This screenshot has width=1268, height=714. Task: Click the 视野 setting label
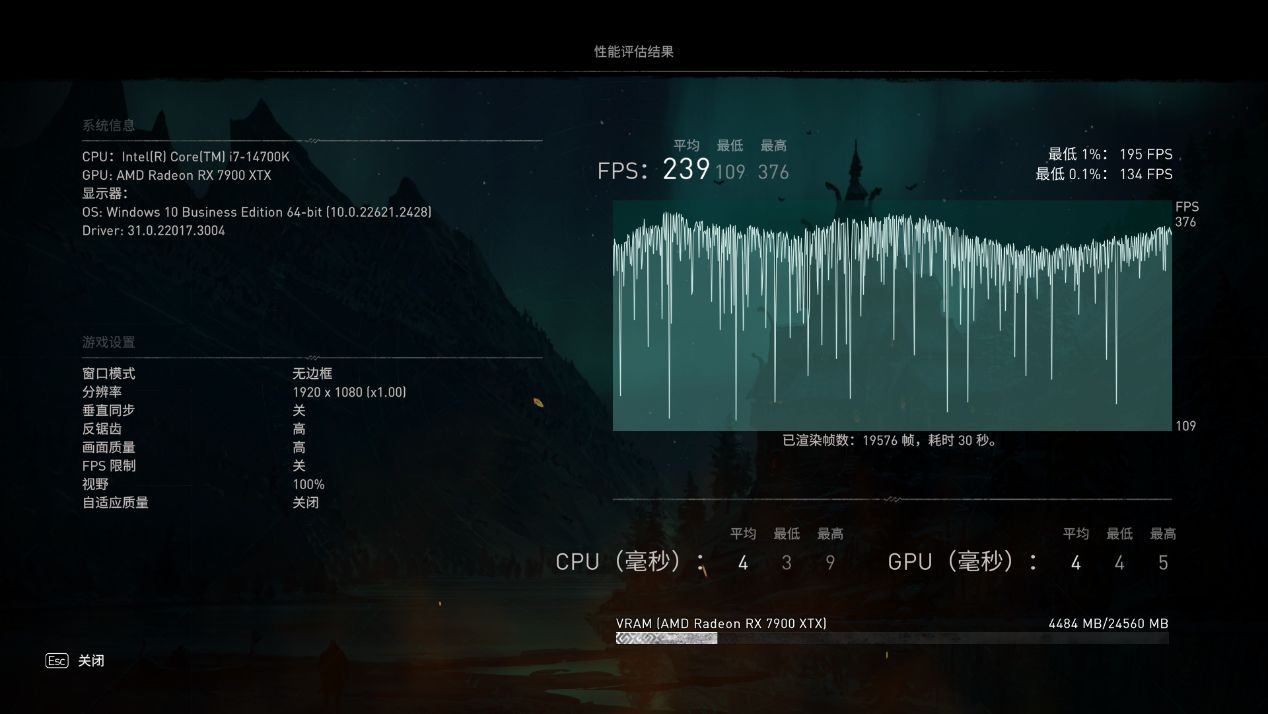(x=95, y=485)
